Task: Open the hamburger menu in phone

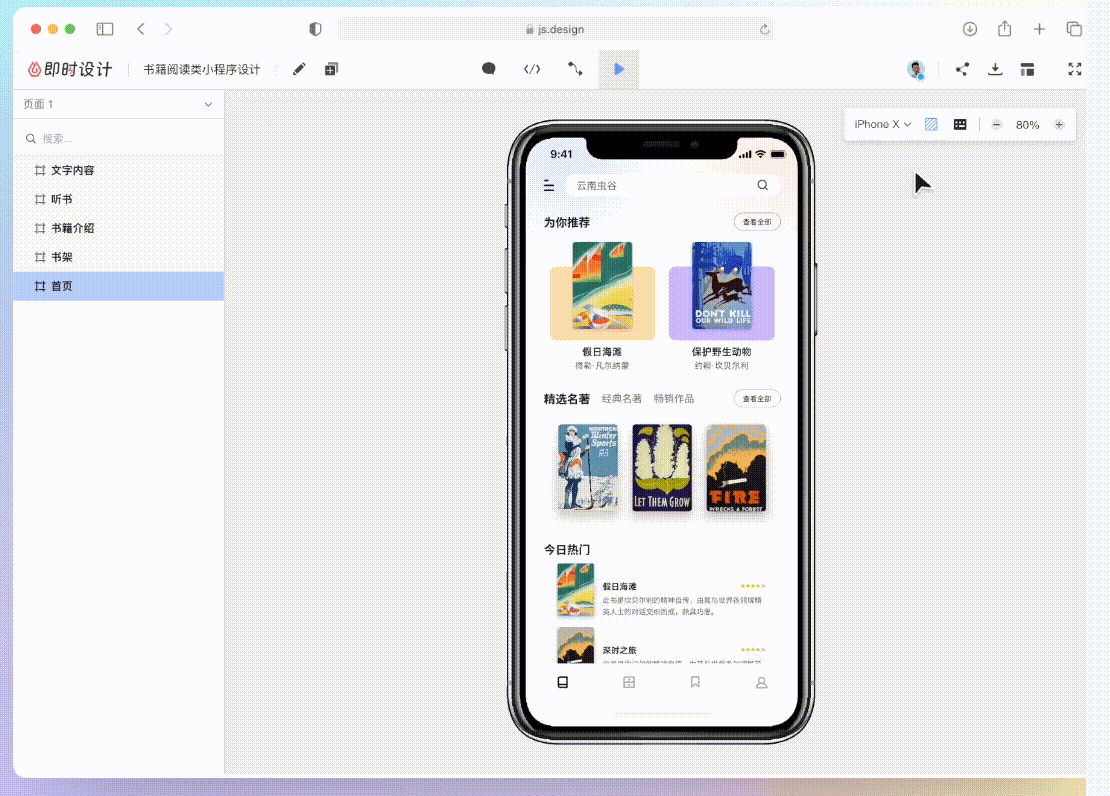Action: (x=549, y=186)
